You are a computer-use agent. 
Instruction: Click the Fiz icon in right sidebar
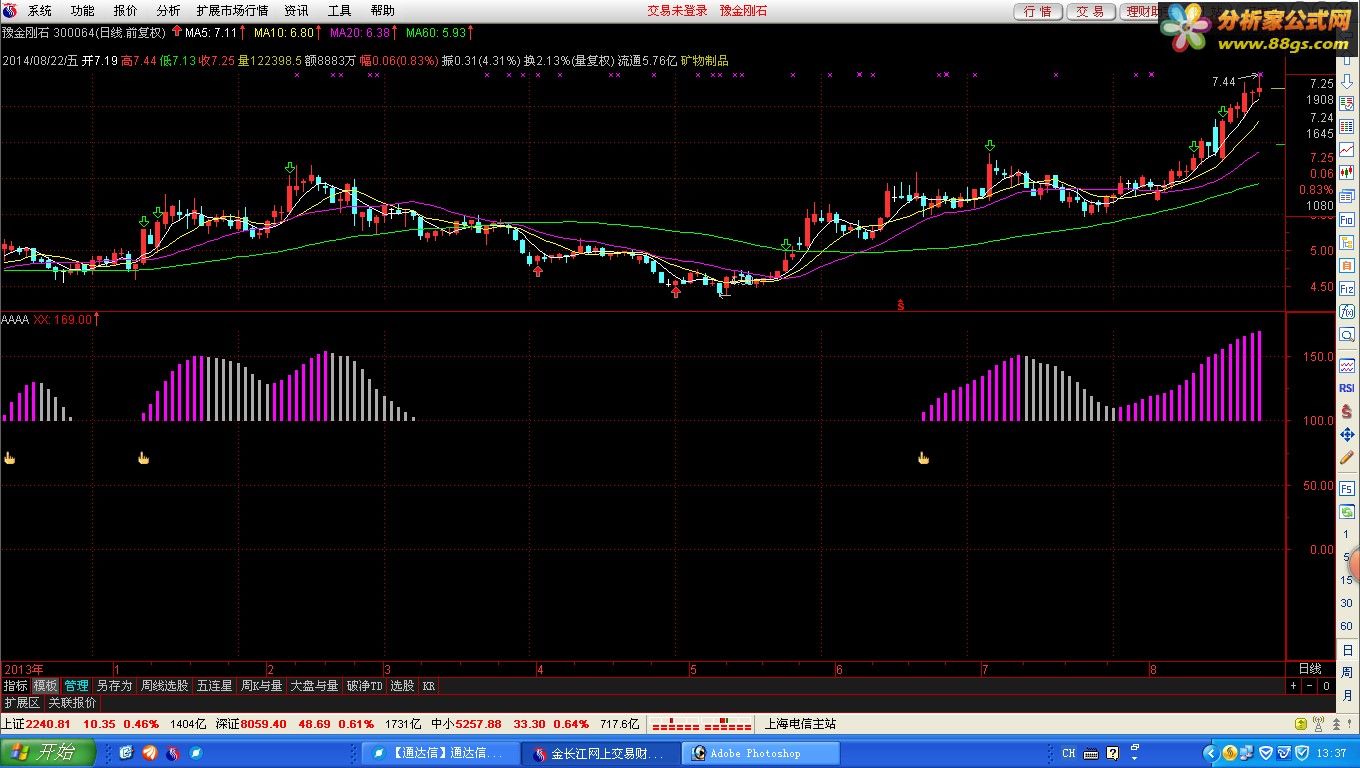pyautogui.click(x=1347, y=289)
